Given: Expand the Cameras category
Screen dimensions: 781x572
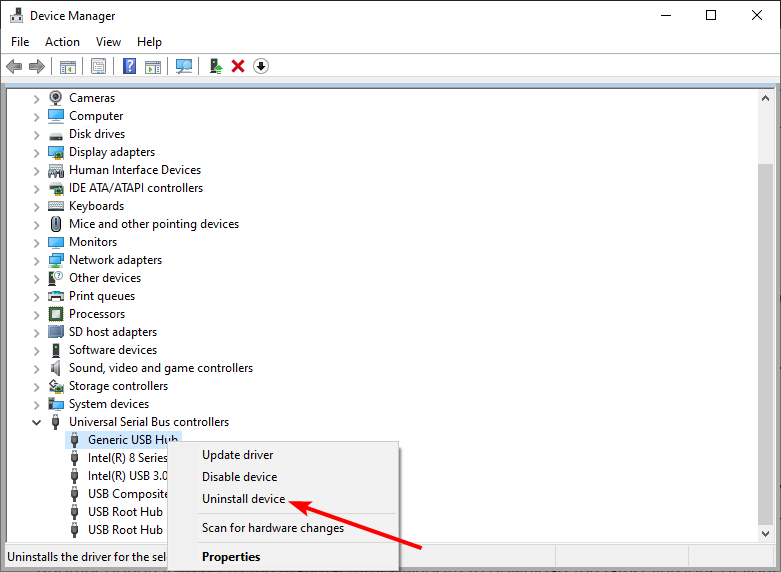Looking at the screenshot, I should pos(36,99).
